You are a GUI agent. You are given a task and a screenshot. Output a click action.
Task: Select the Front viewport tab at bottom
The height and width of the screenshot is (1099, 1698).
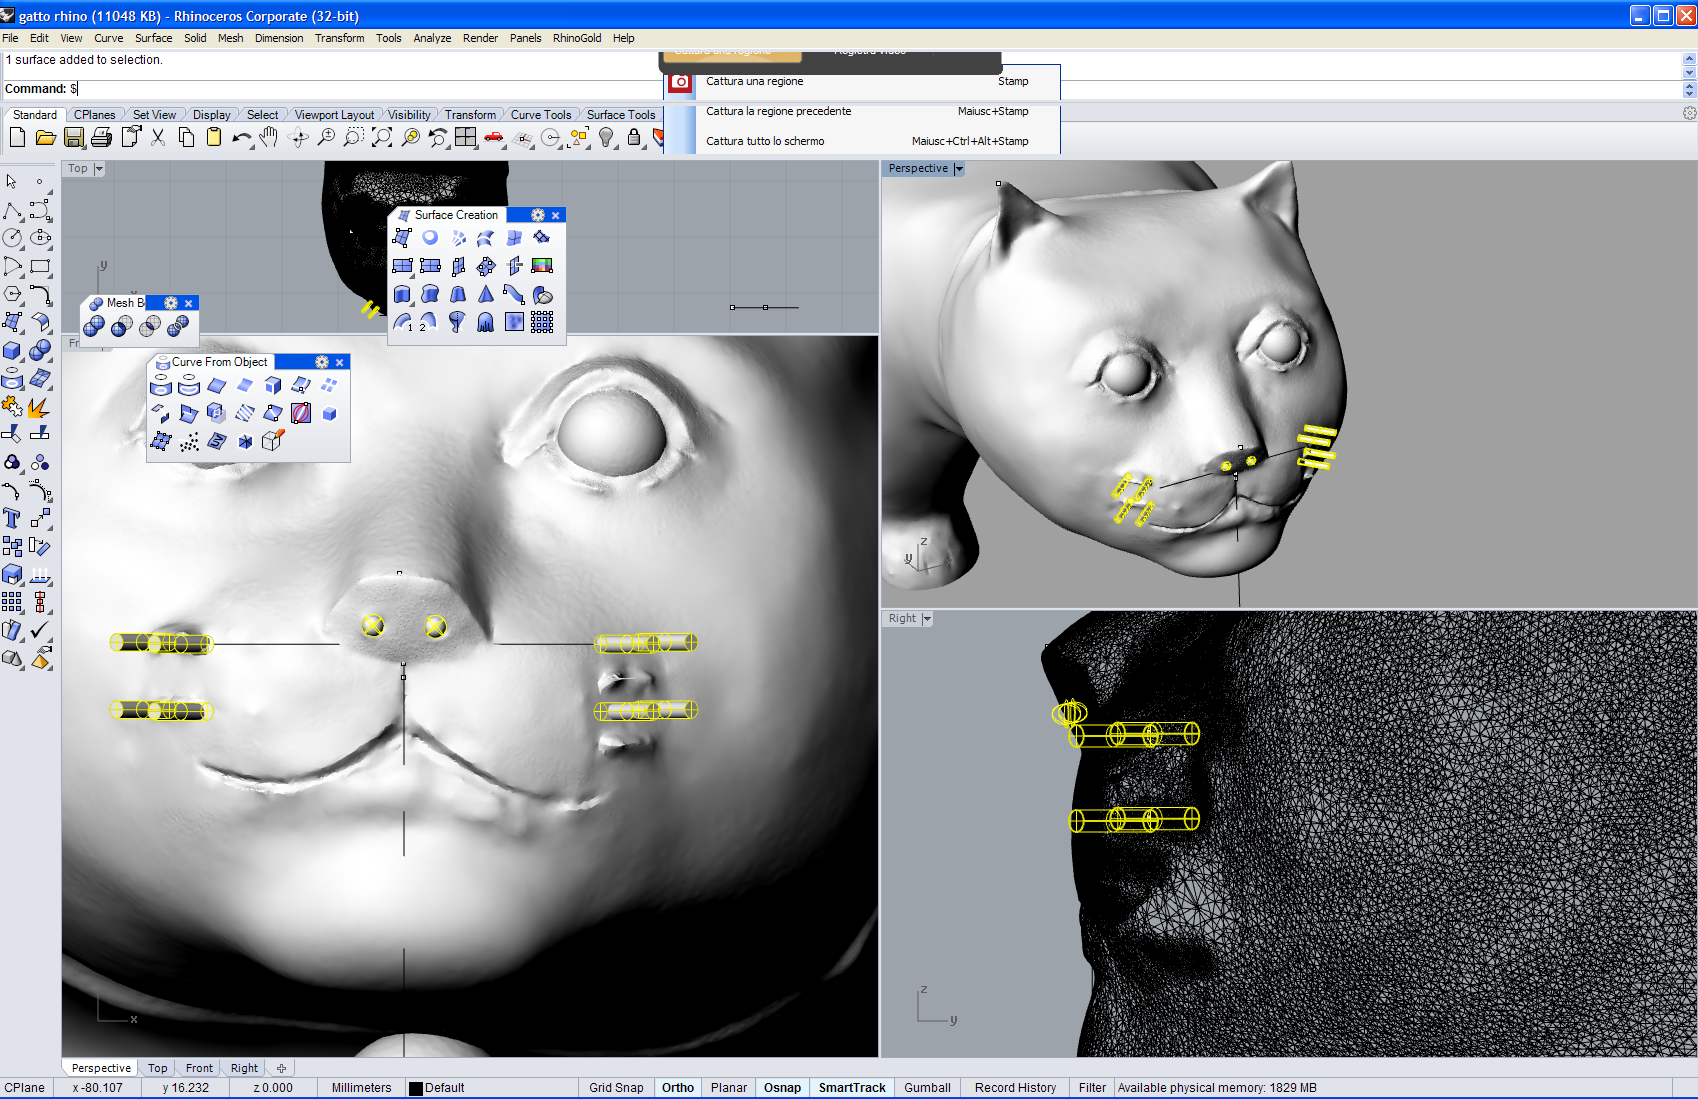click(x=199, y=1068)
